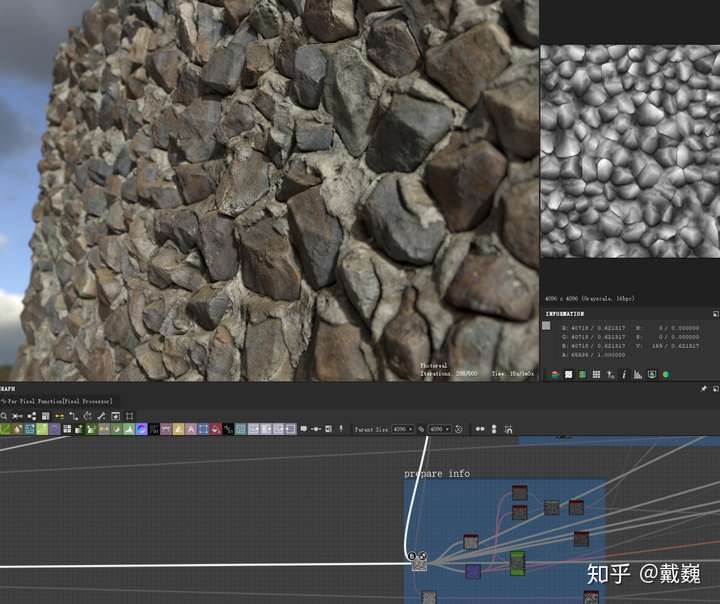Add the pink Text node with letter A

pos(191,429)
